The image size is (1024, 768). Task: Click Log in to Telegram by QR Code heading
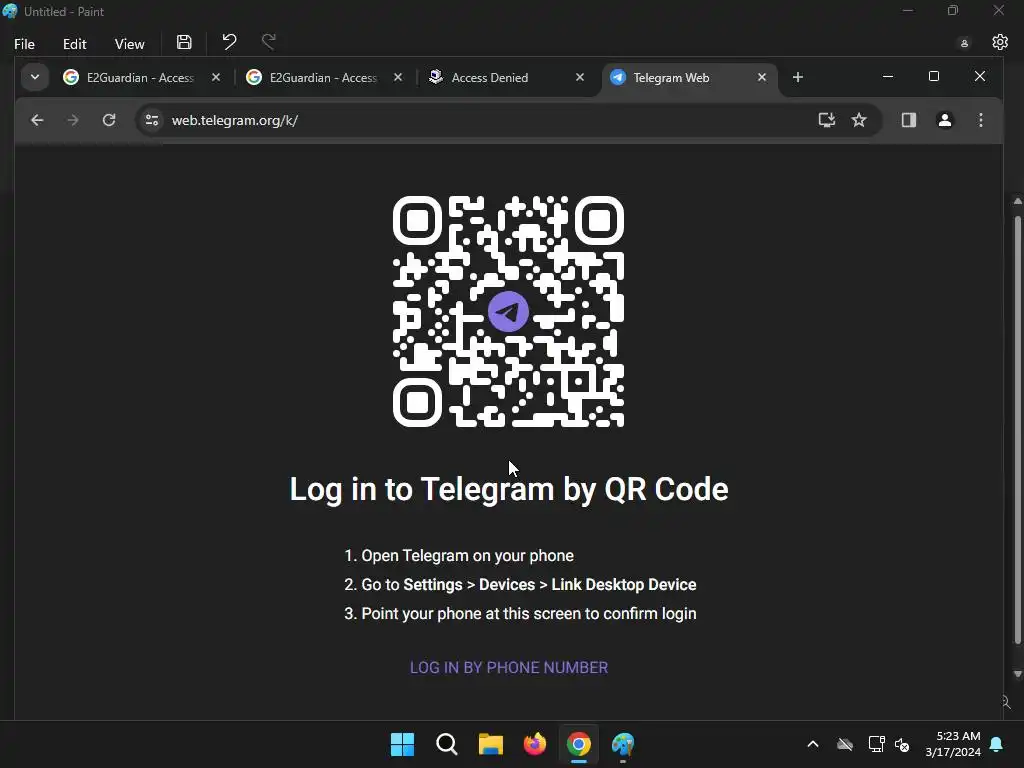click(x=509, y=489)
